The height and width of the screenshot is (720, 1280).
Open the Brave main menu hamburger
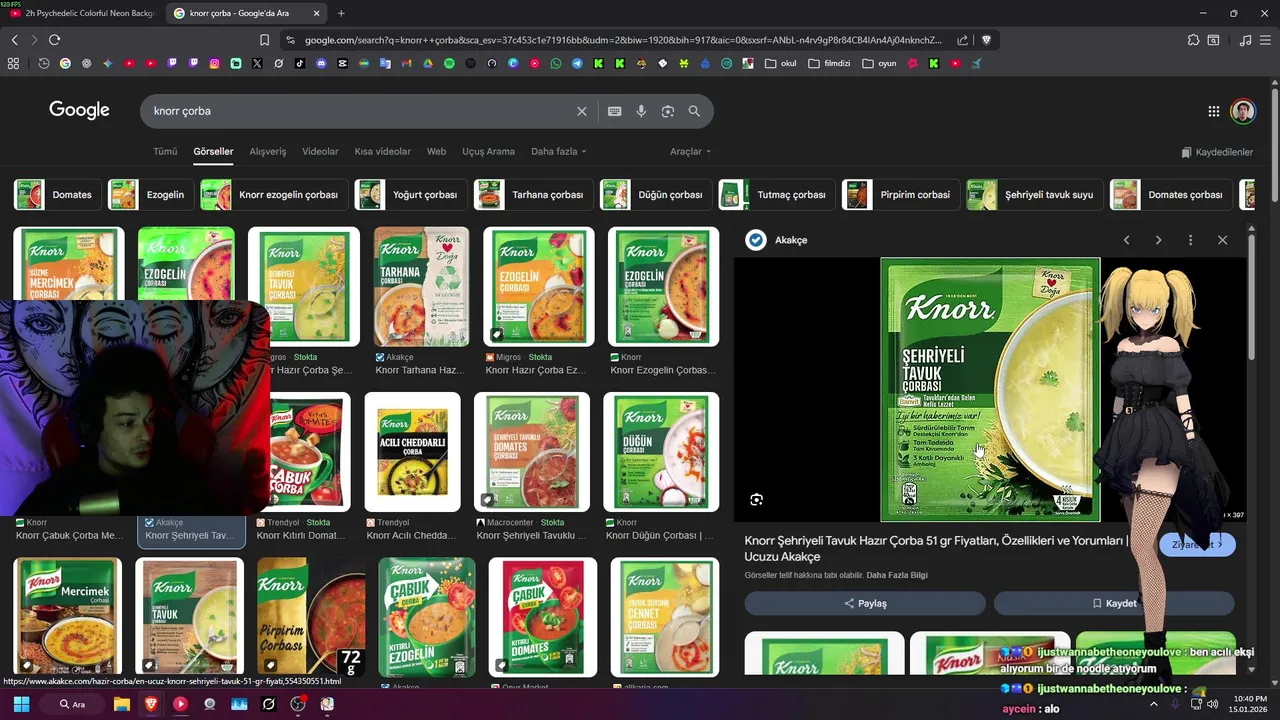(1267, 40)
